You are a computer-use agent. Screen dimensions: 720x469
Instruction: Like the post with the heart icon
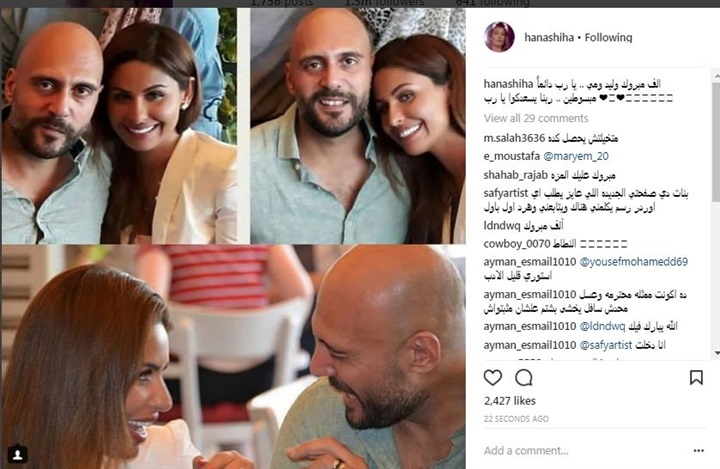click(493, 378)
